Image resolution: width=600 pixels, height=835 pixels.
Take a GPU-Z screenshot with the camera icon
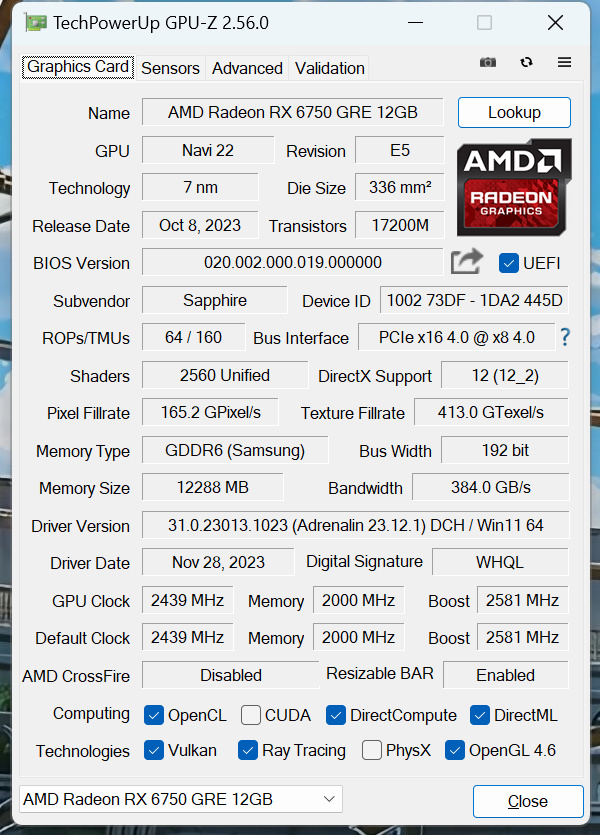[x=487, y=62]
